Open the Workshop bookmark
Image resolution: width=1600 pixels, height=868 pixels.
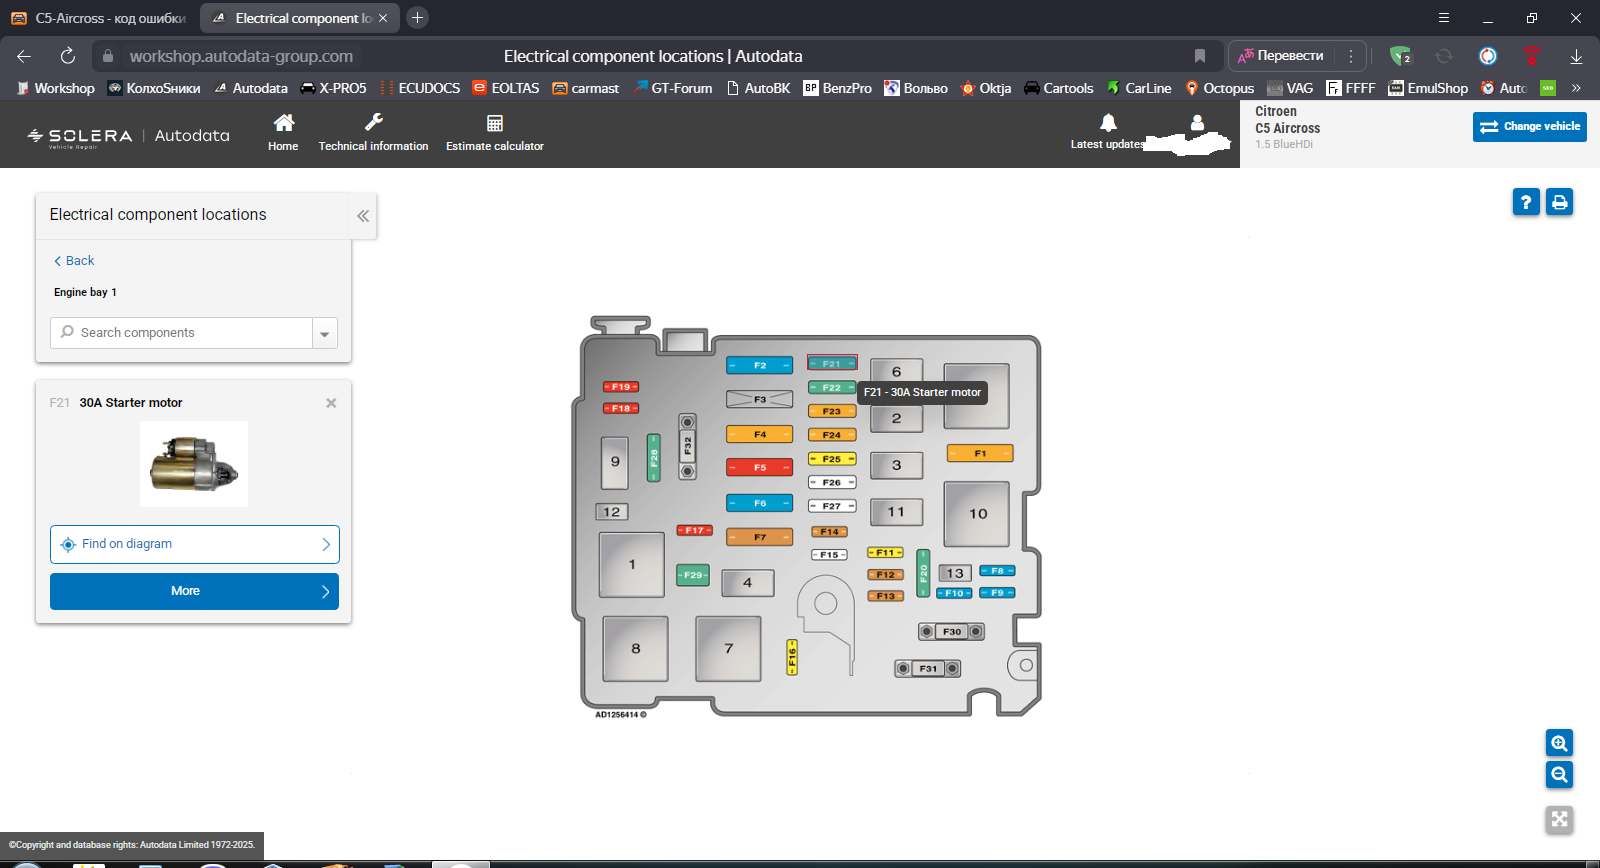56,88
